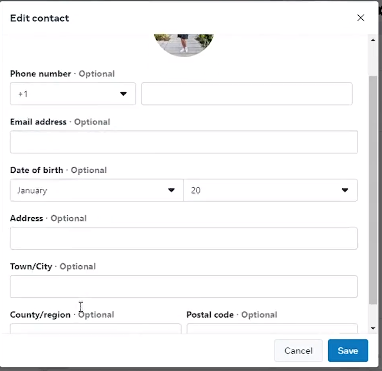Click the Address label text

[27, 218]
